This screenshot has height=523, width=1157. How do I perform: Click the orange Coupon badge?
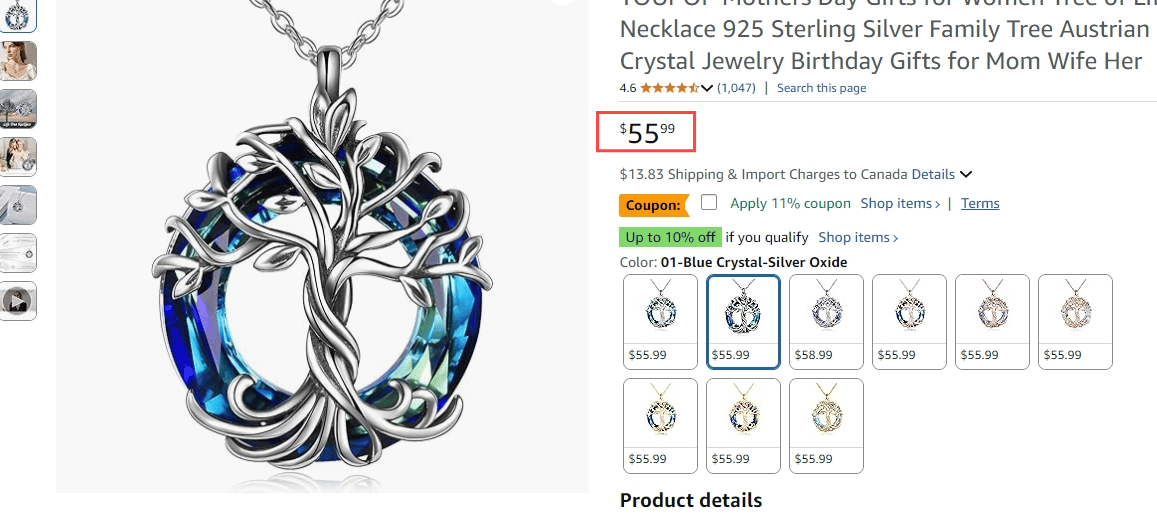click(x=653, y=205)
